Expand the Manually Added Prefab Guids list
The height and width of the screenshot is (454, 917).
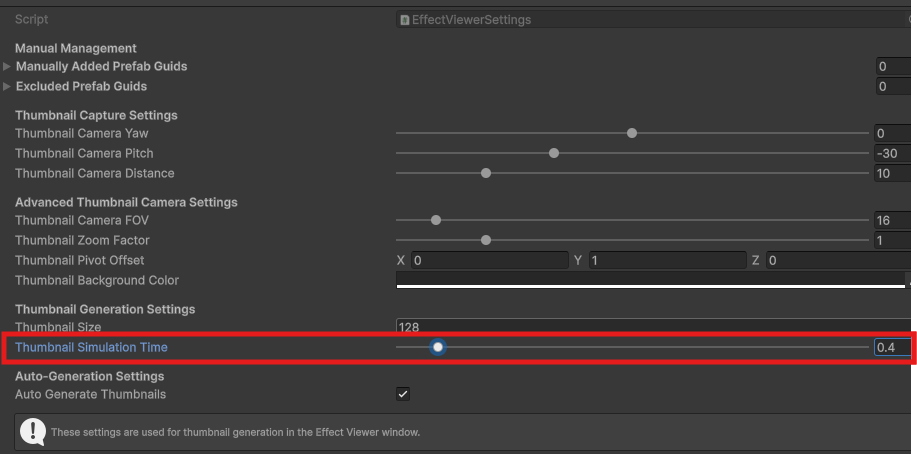tap(8, 66)
